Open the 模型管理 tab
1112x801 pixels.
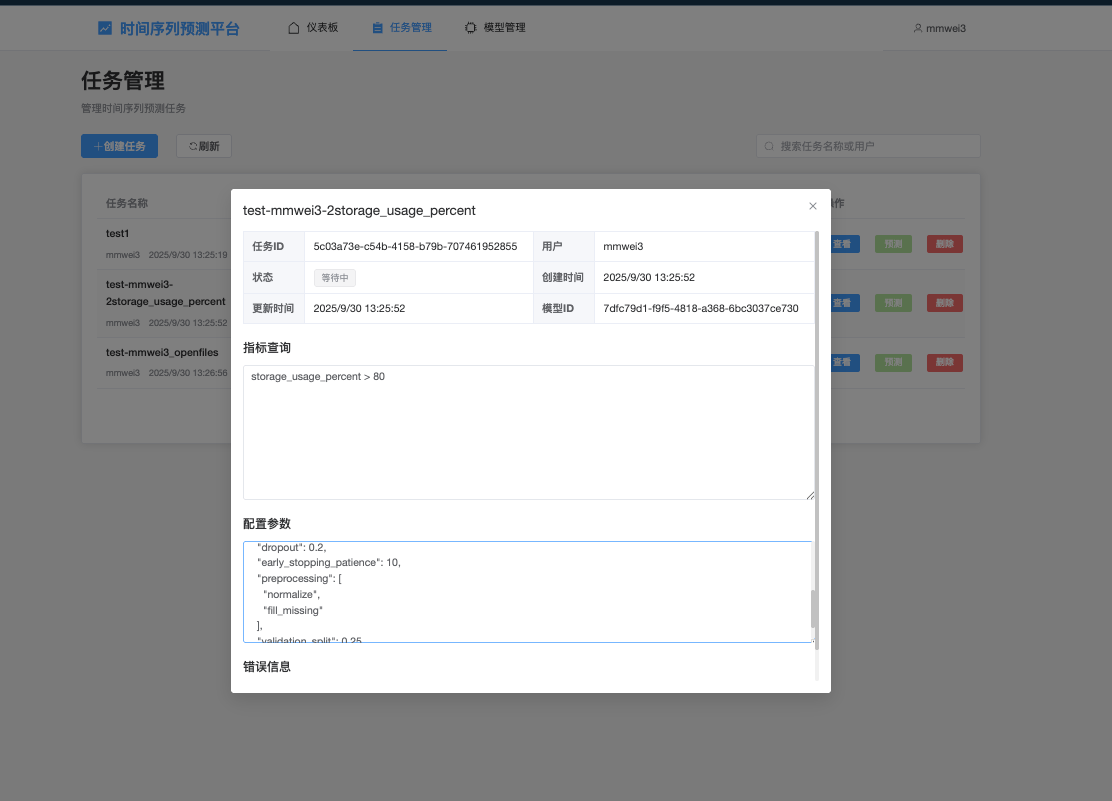(x=495, y=28)
